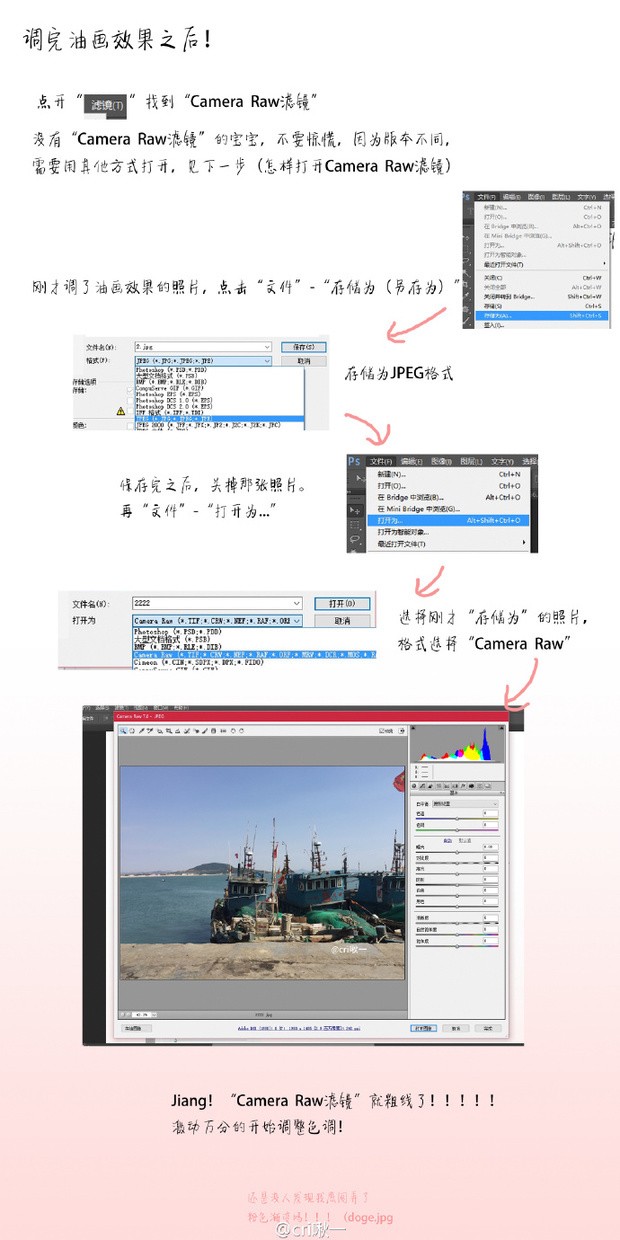Click 打开图像 button in Camera Raw

424,1026
